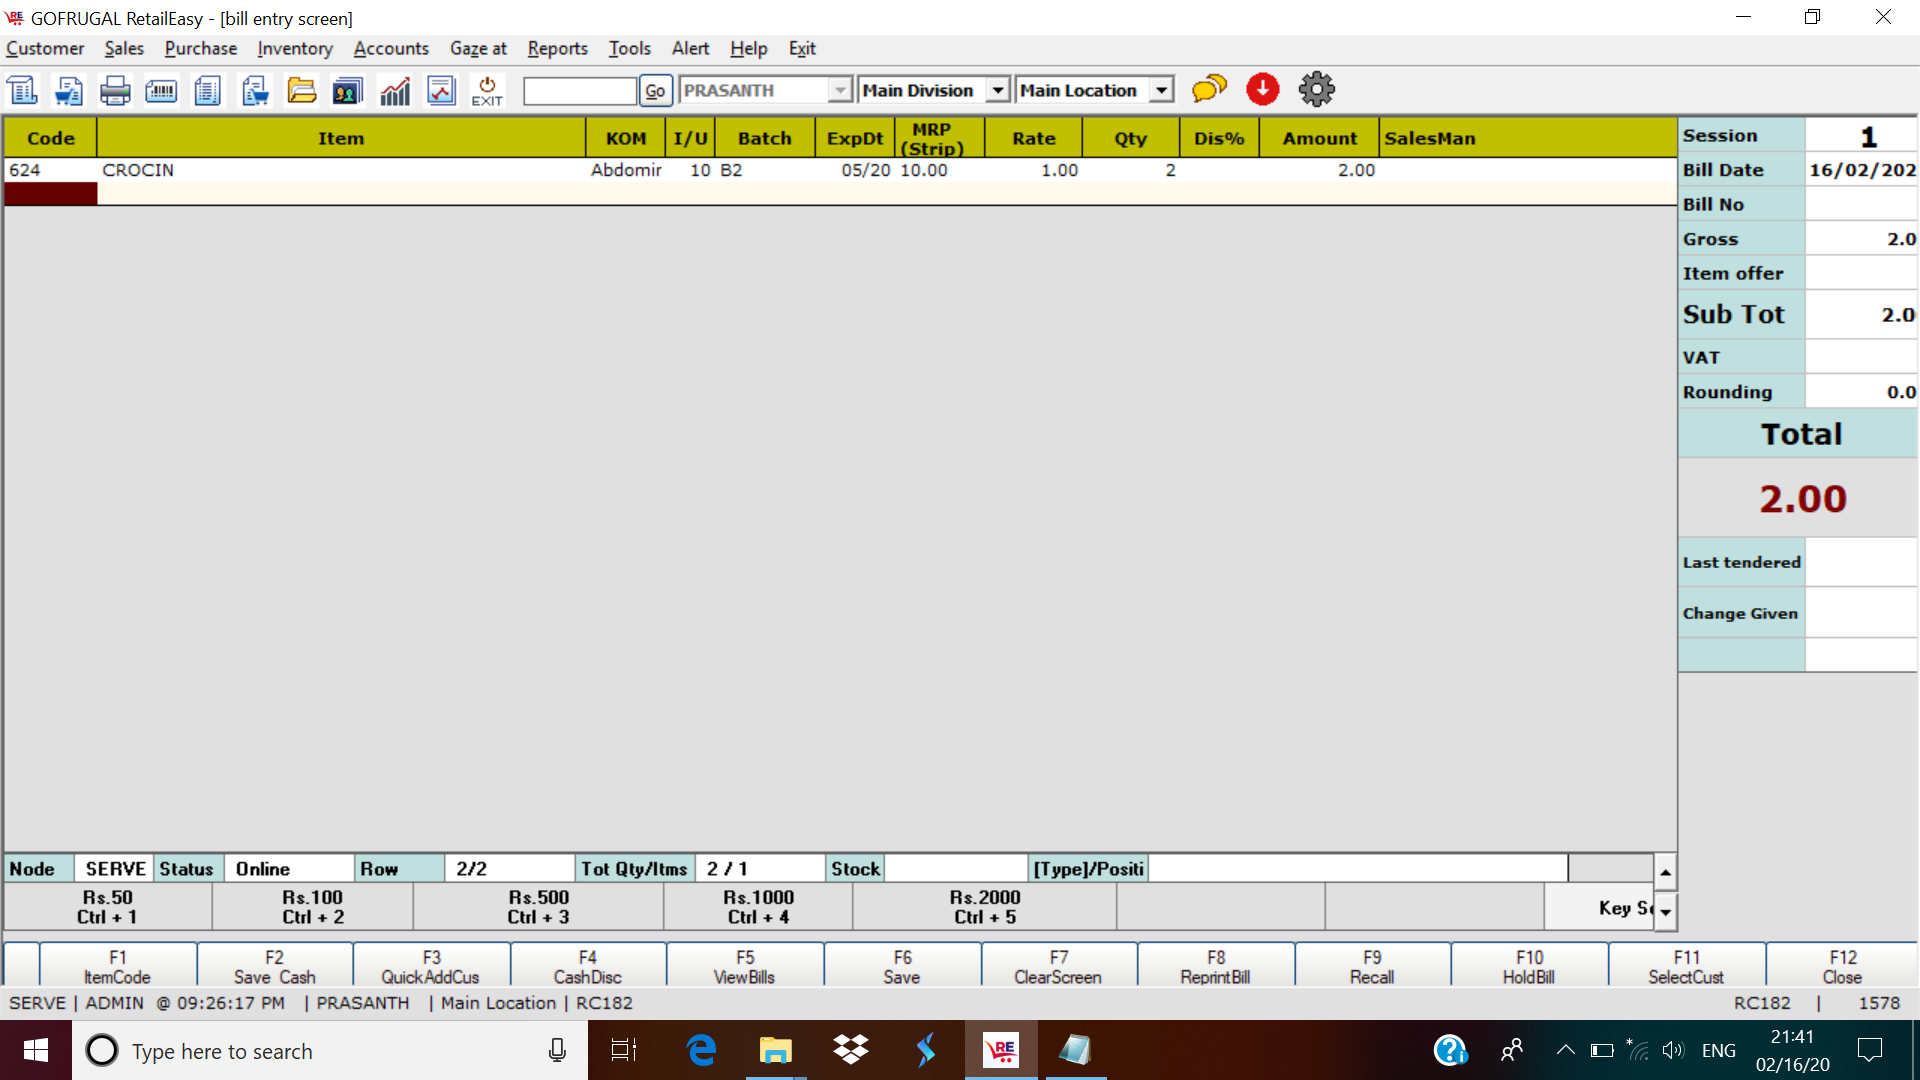Expand the Main Location dropdown
Viewport: 1920px width, 1080px height.
[x=1161, y=90]
